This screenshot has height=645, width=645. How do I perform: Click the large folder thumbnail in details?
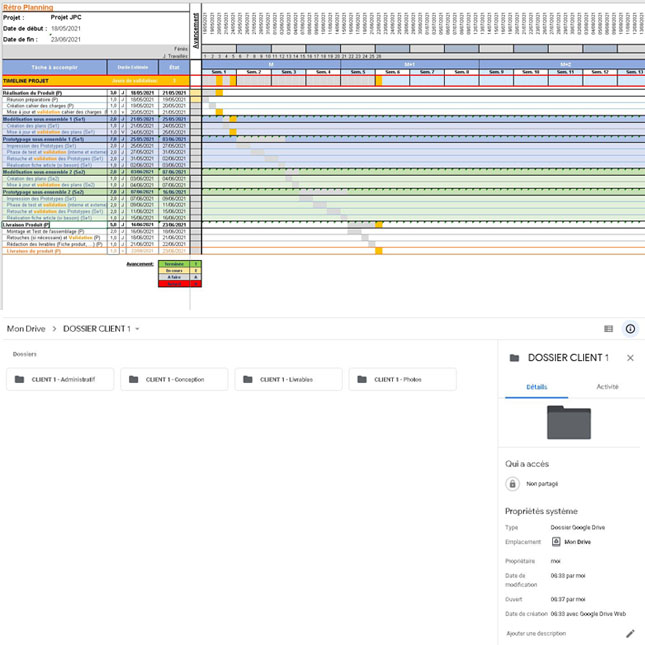coord(569,422)
